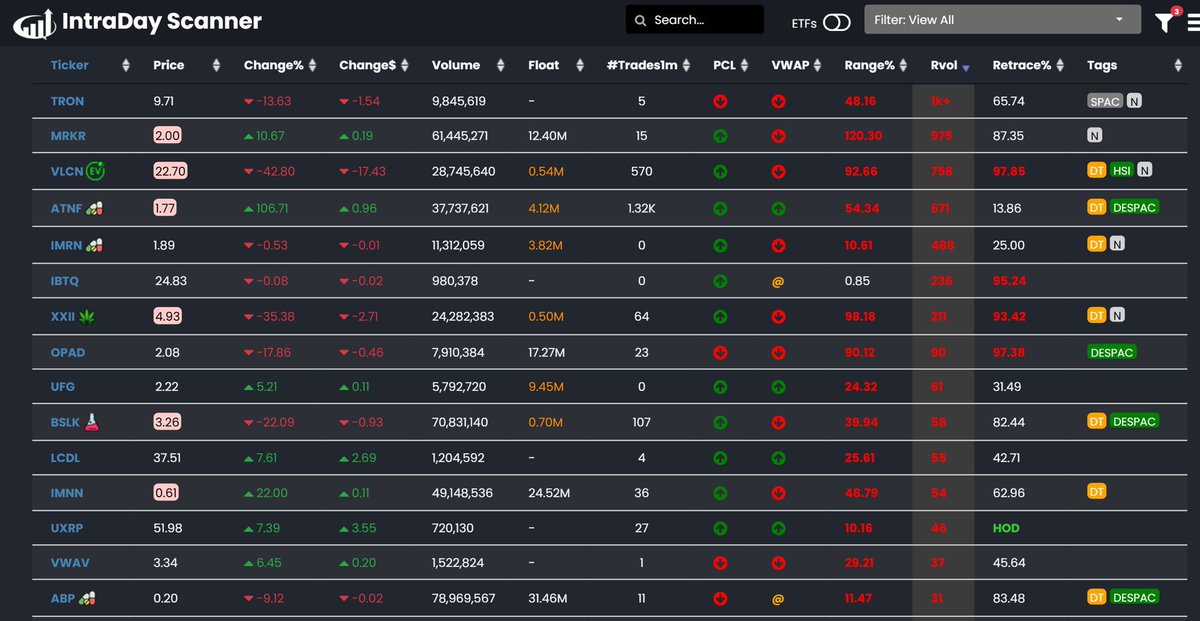Click float value 0.54M on VLCN
The image size is (1200, 621).
pyautogui.click(x=545, y=171)
